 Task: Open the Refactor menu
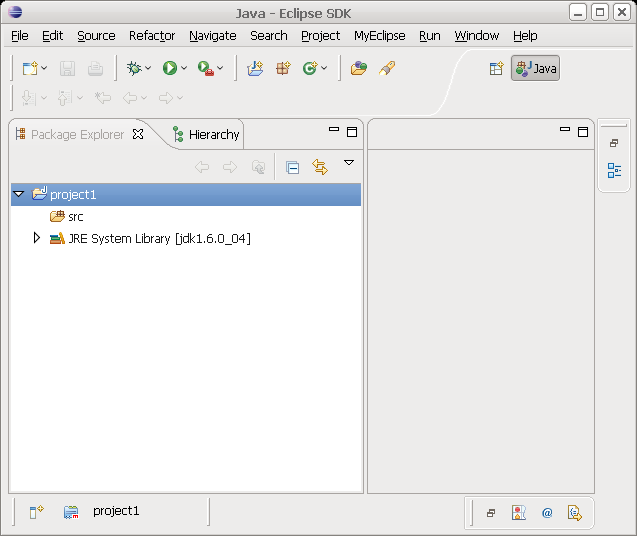(x=152, y=35)
